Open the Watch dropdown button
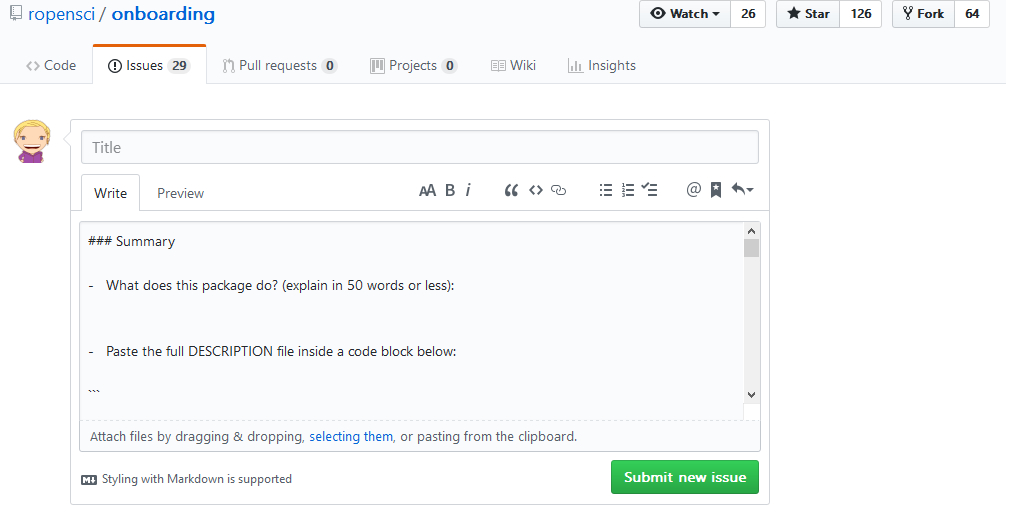The height and width of the screenshot is (526, 1015). tap(685, 14)
